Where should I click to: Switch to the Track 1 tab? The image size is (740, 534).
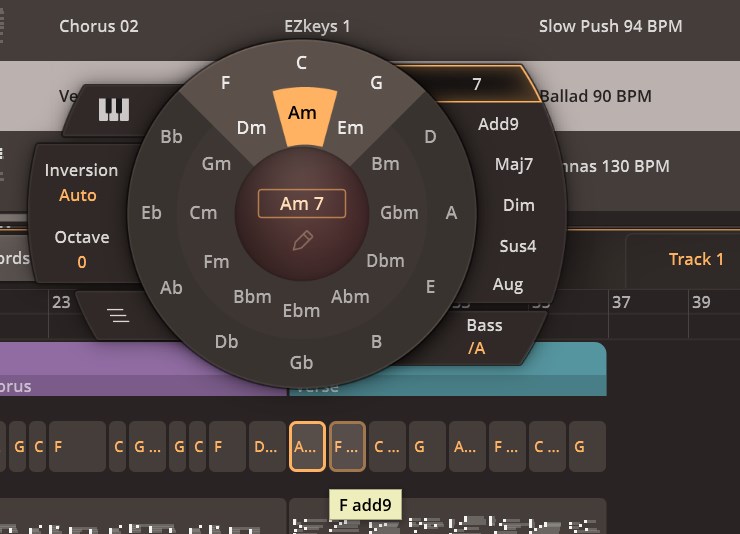[696, 259]
